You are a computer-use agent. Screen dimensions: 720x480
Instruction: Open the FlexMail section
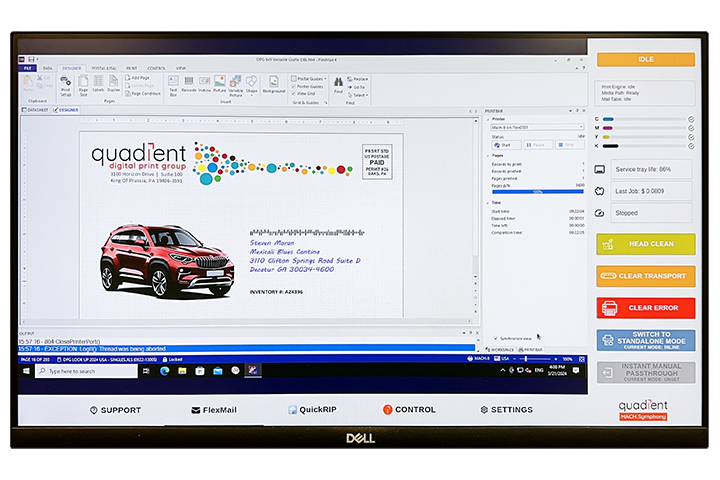click(214, 410)
